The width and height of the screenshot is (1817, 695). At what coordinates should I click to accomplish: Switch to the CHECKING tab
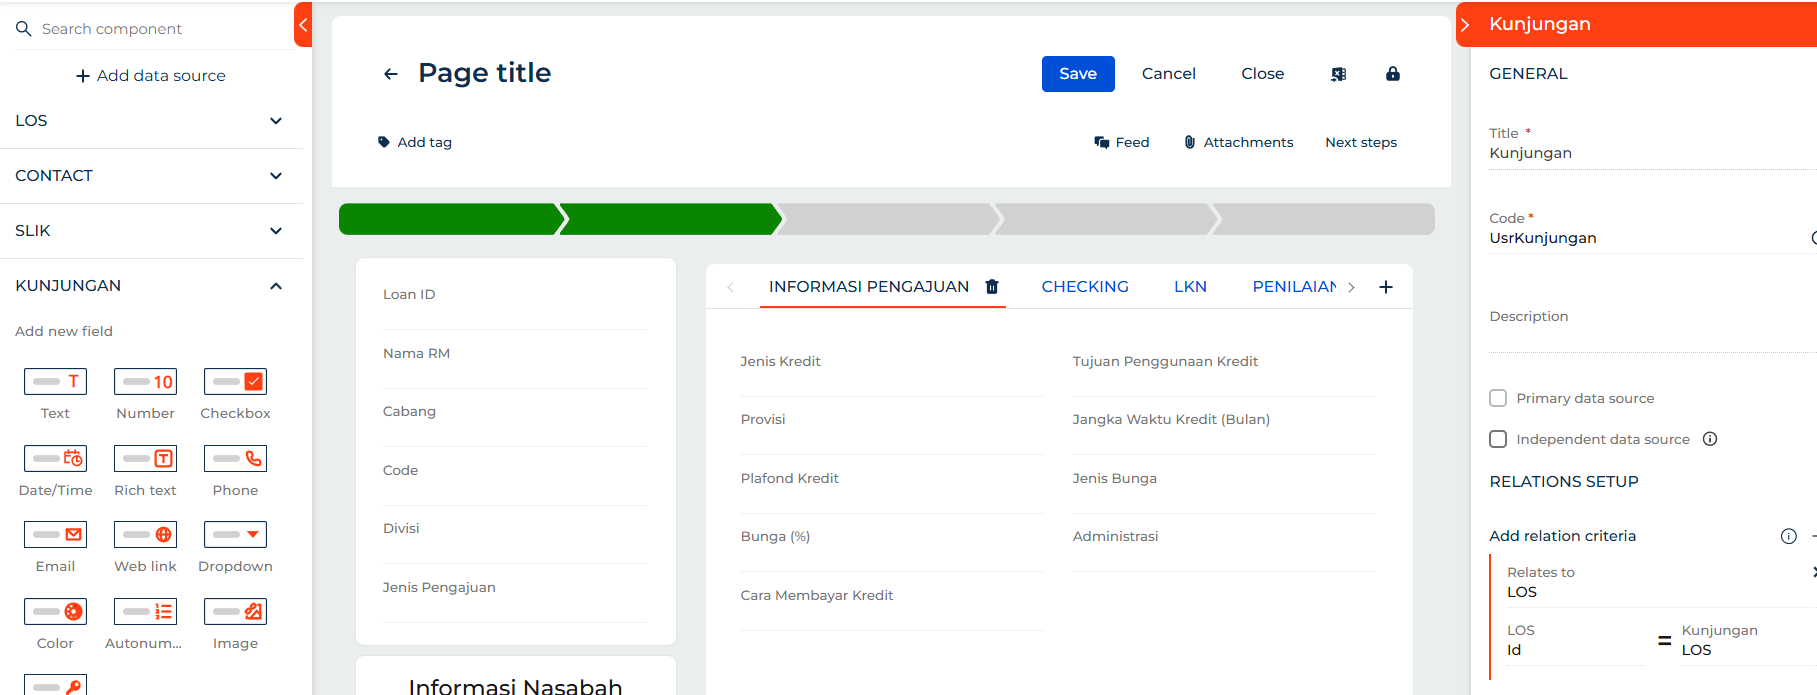click(1084, 287)
